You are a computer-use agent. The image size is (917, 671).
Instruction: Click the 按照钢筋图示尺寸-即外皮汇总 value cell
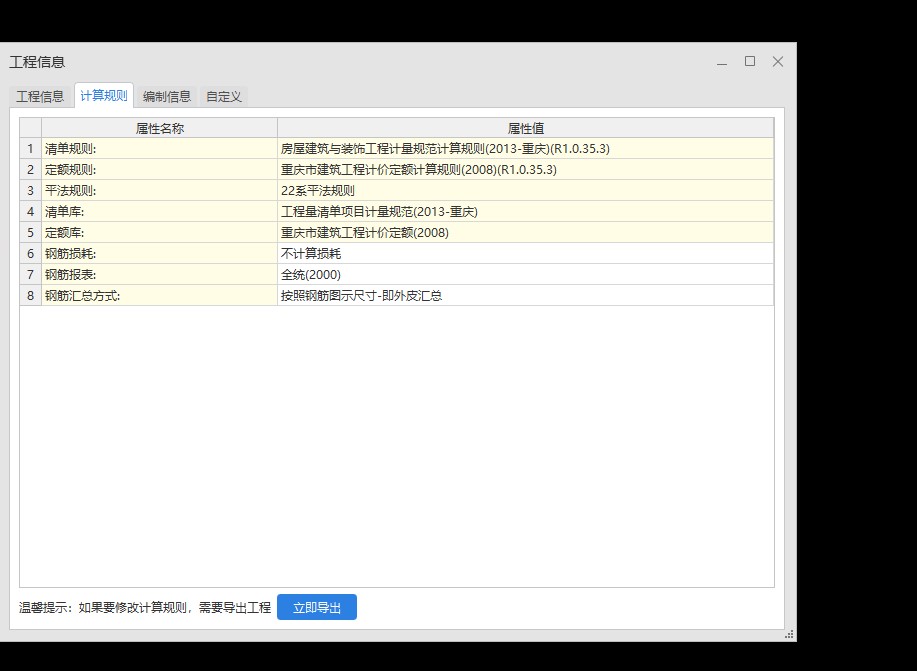[x=526, y=296]
